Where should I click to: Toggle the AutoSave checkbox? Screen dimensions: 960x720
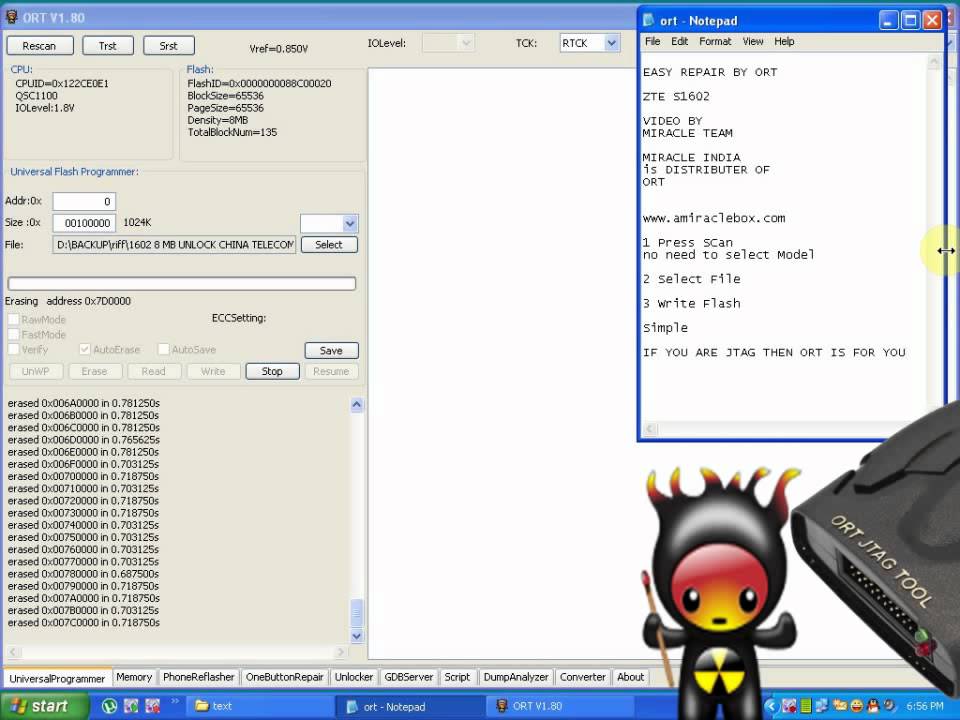click(163, 349)
